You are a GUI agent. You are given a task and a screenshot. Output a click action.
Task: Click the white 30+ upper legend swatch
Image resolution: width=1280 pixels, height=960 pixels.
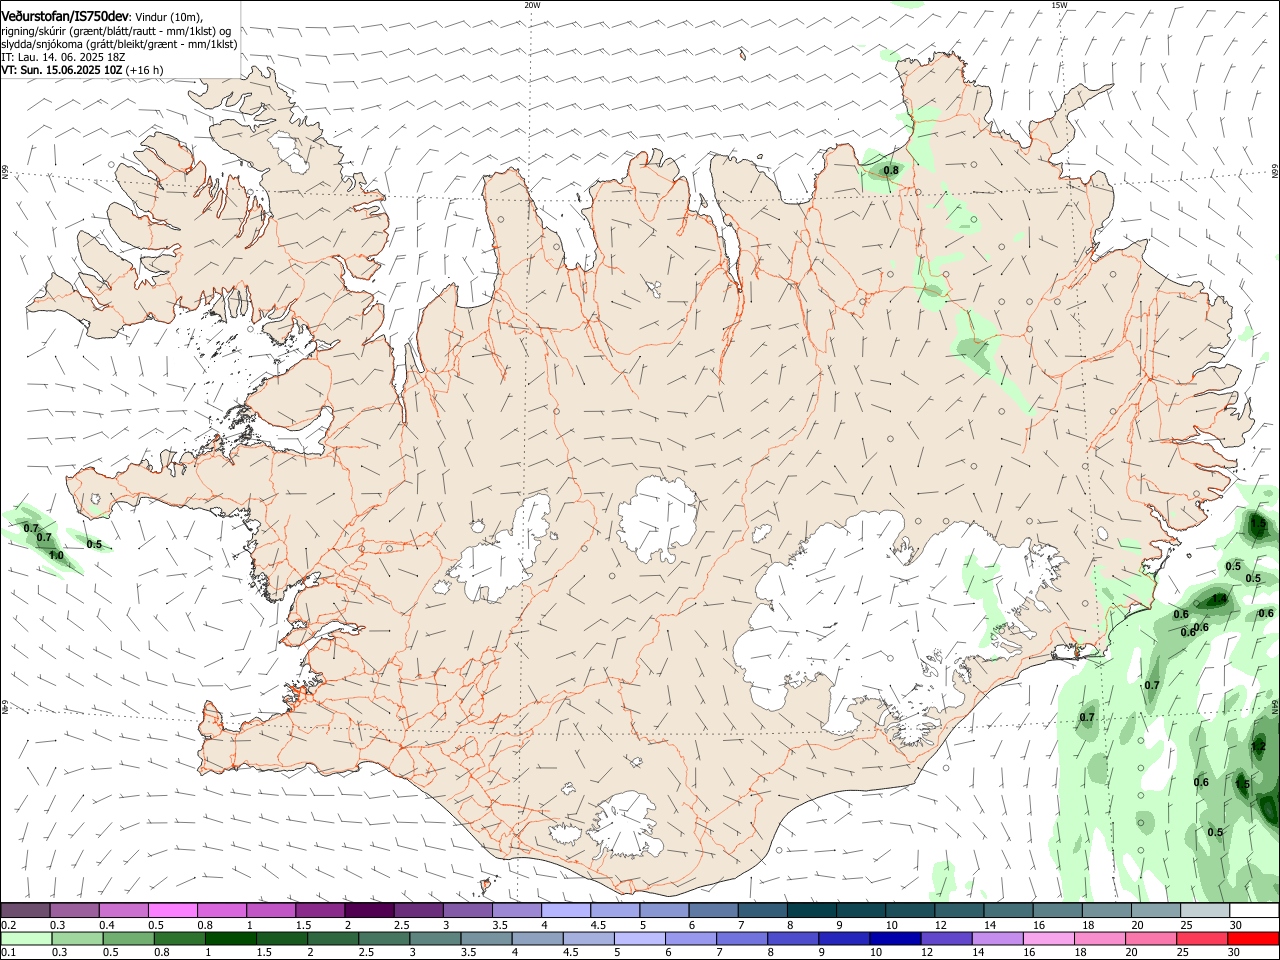(1255, 911)
